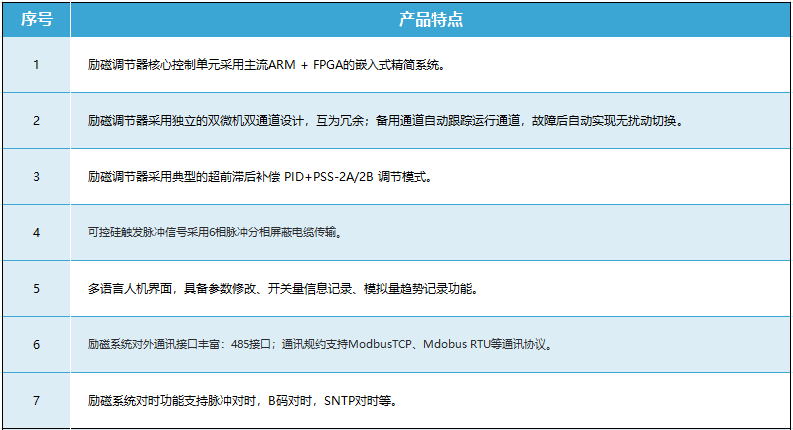
Task: Select the row number 6 cell
Action: [36, 345]
